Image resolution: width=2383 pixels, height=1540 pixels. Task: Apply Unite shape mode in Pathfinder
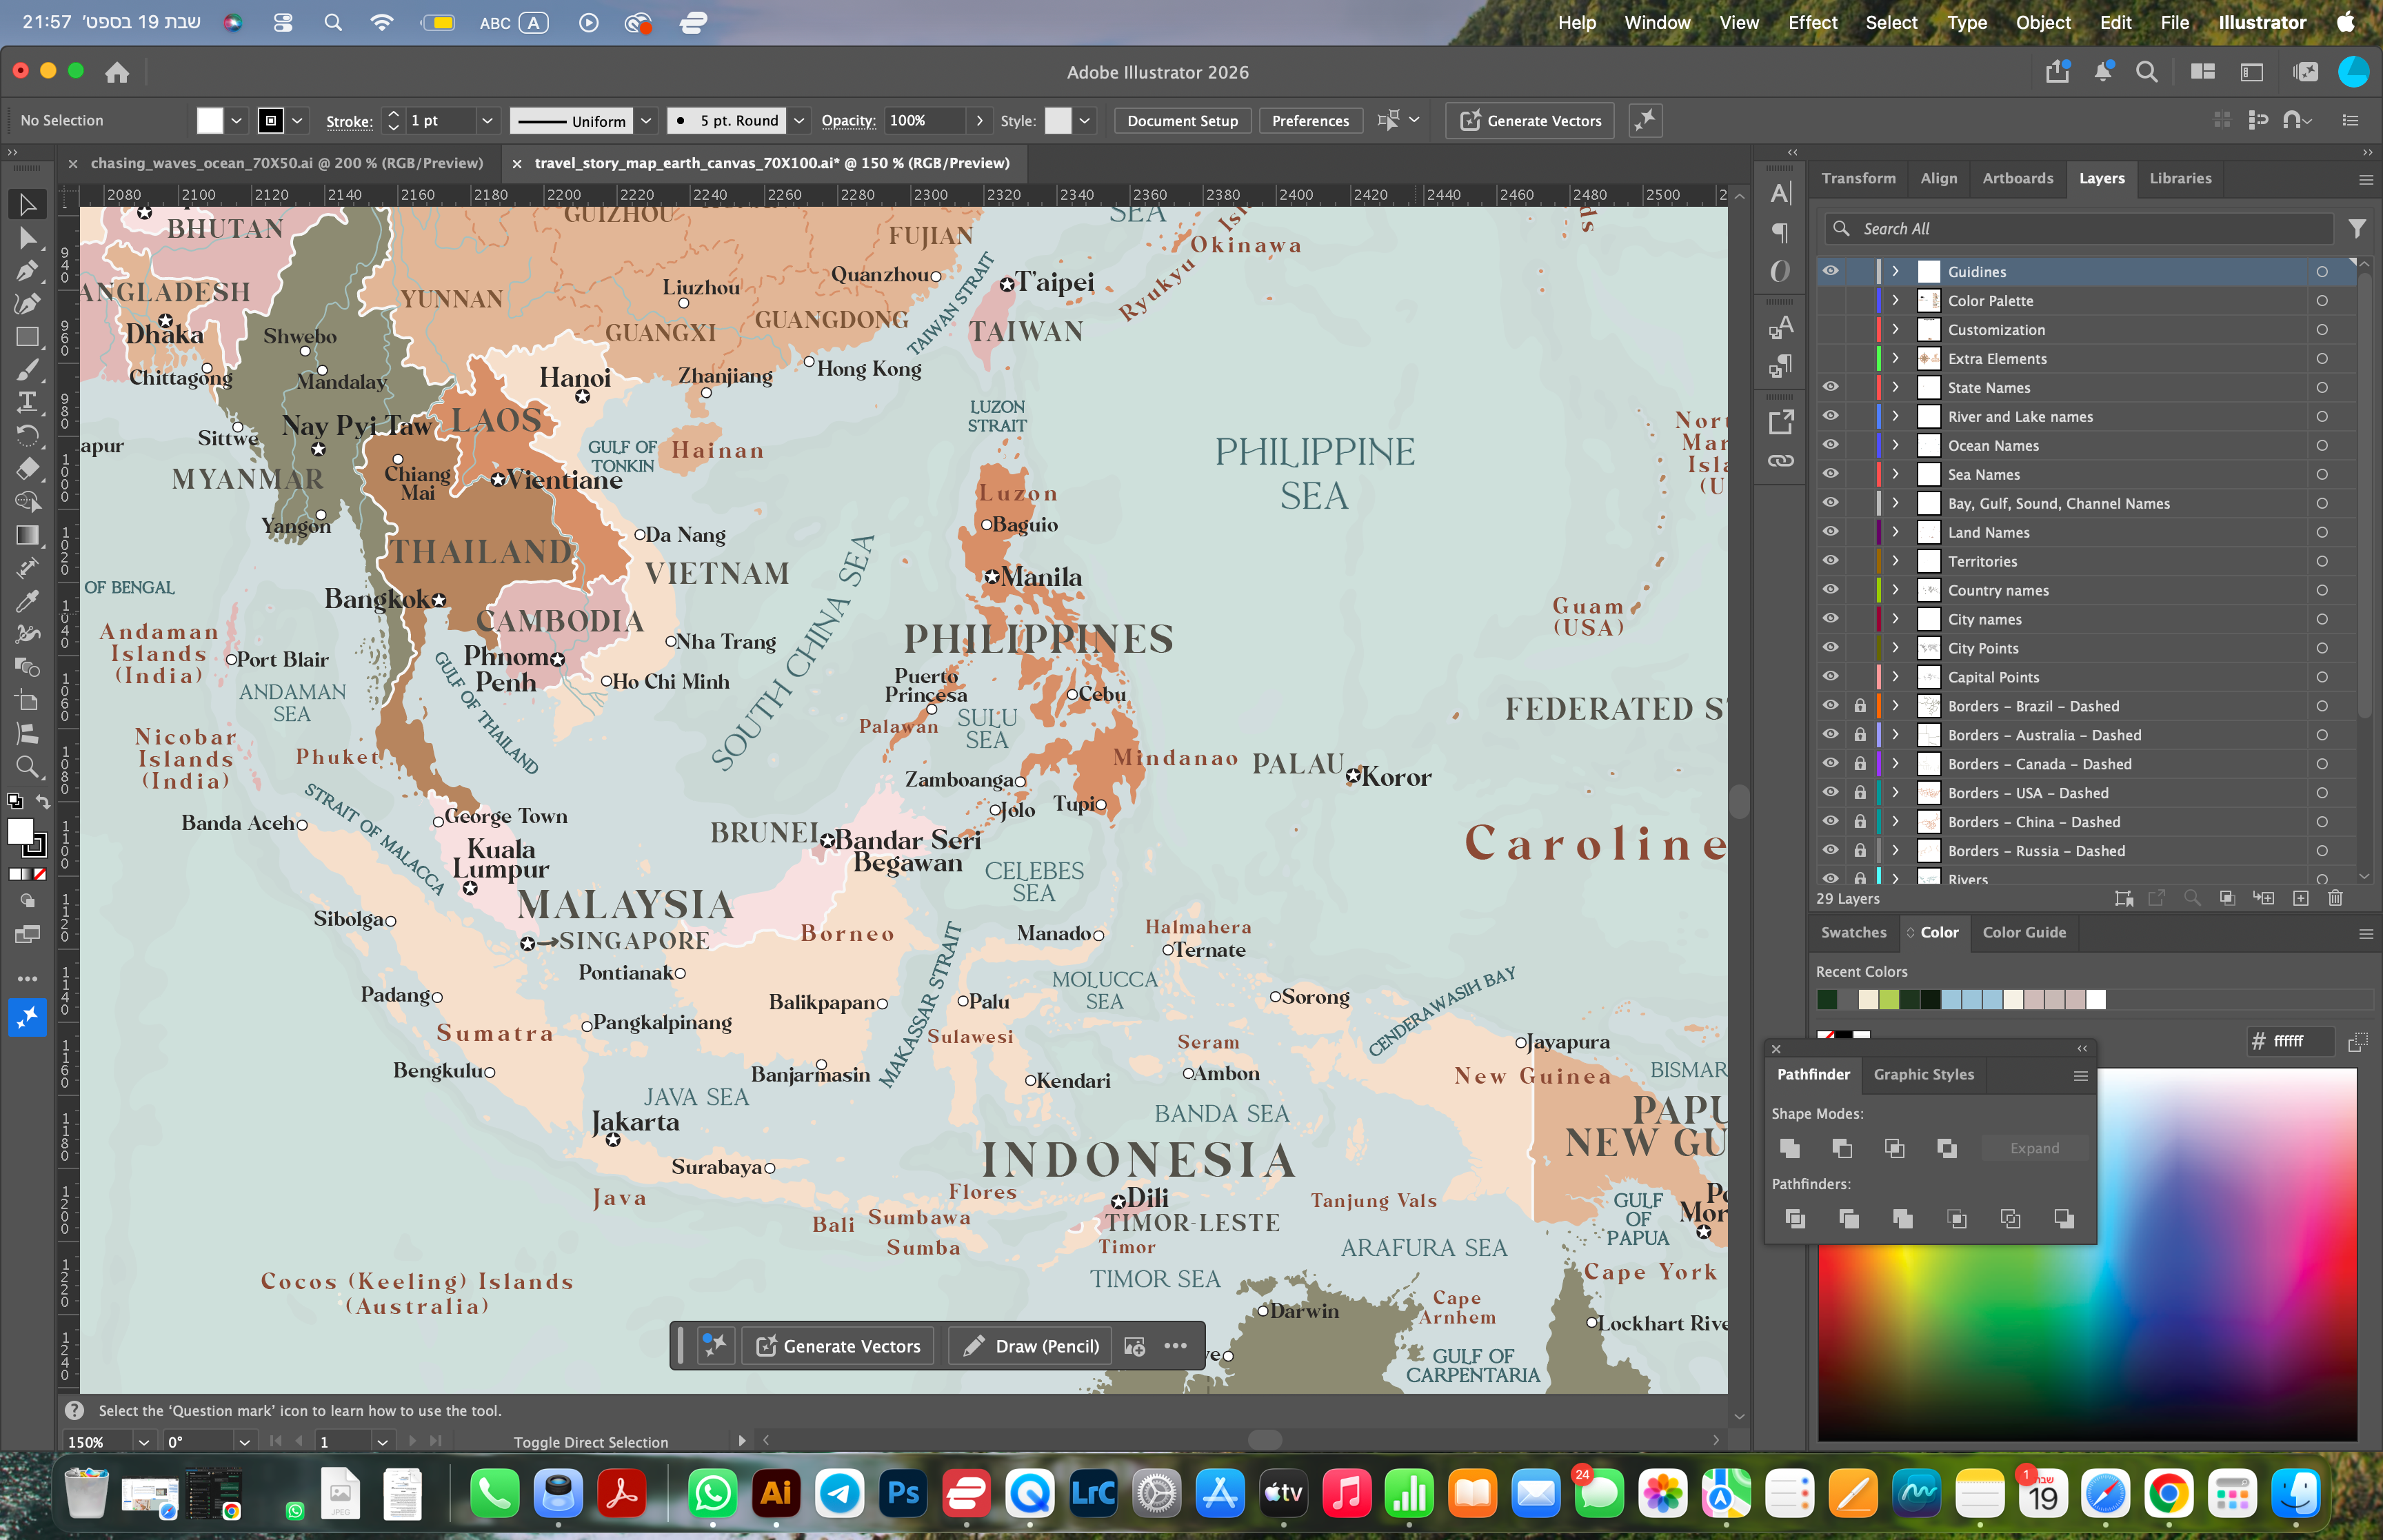[1790, 1148]
